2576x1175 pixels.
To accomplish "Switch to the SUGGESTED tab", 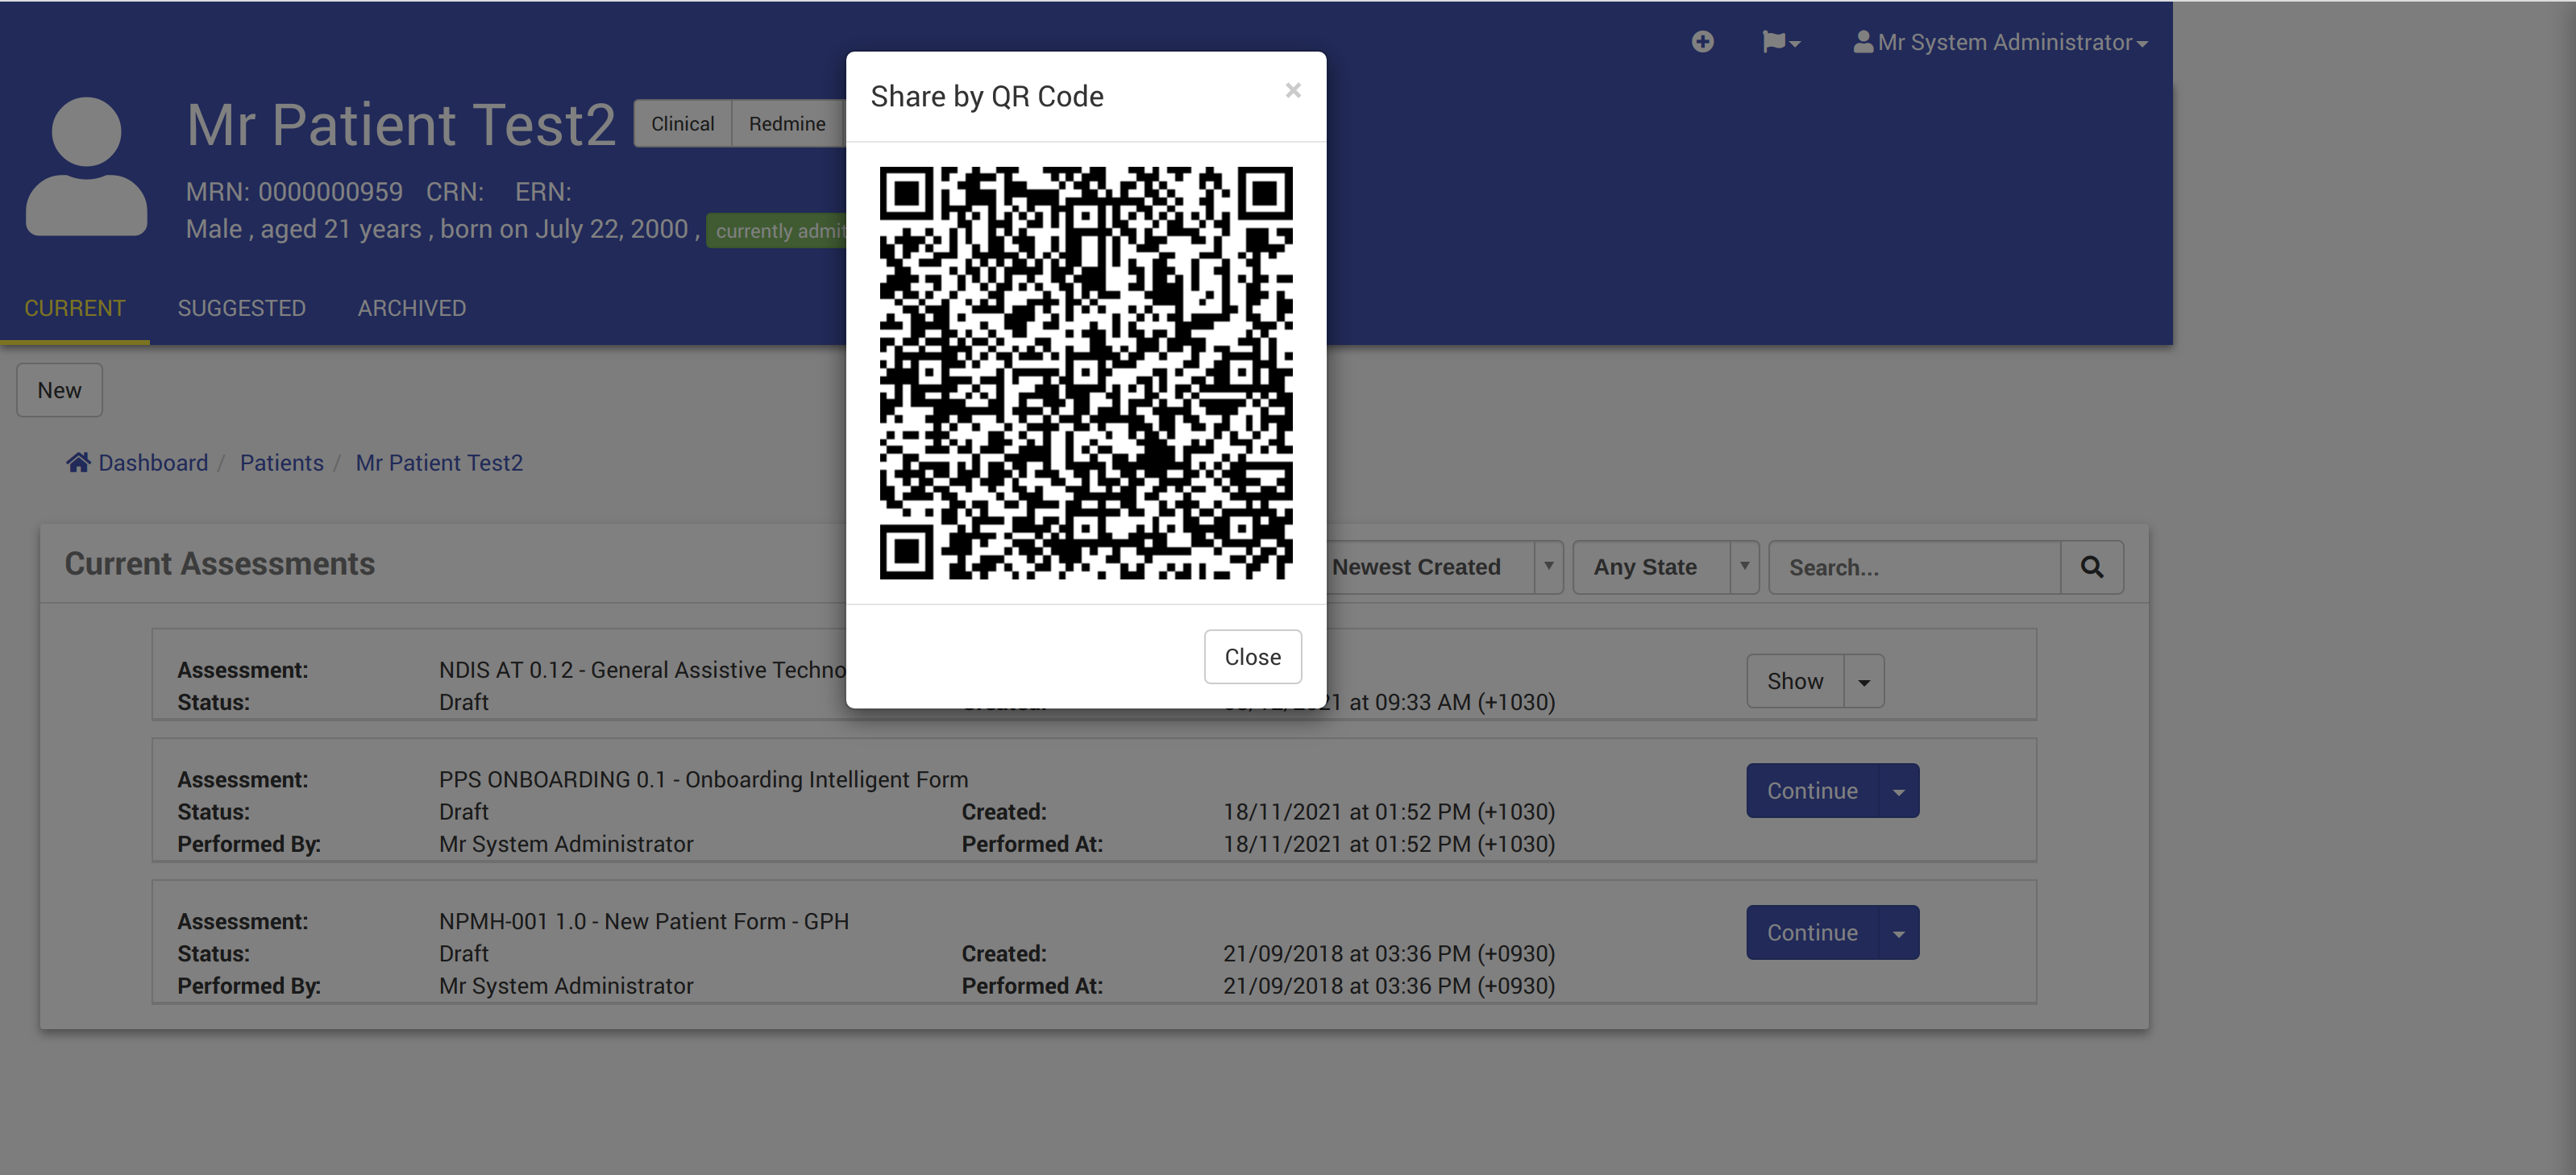I will 241,308.
